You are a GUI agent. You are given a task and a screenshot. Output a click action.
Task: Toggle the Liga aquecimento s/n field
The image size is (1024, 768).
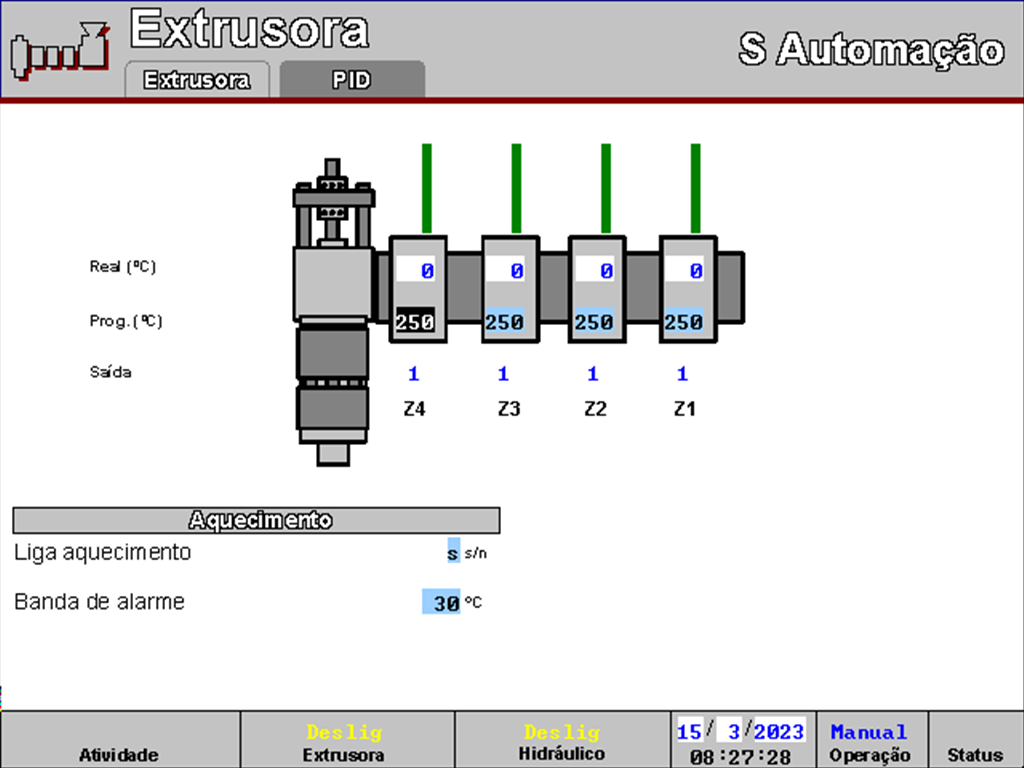(x=453, y=552)
